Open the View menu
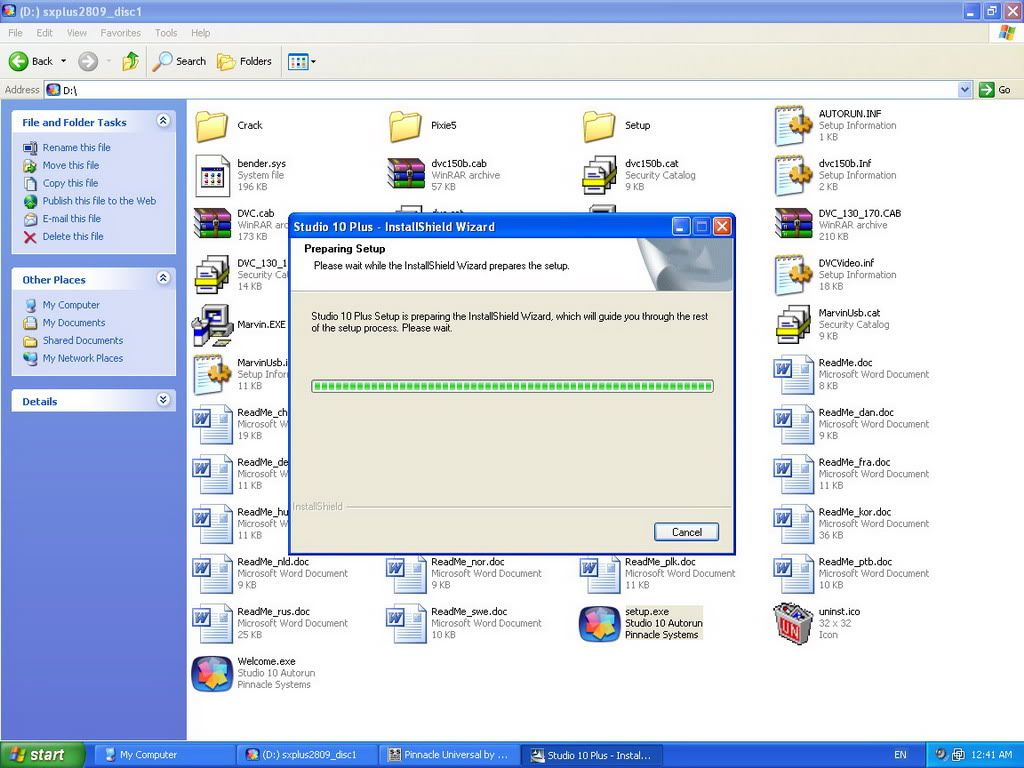Screen dimensions: 1024x768 click(76, 33)
